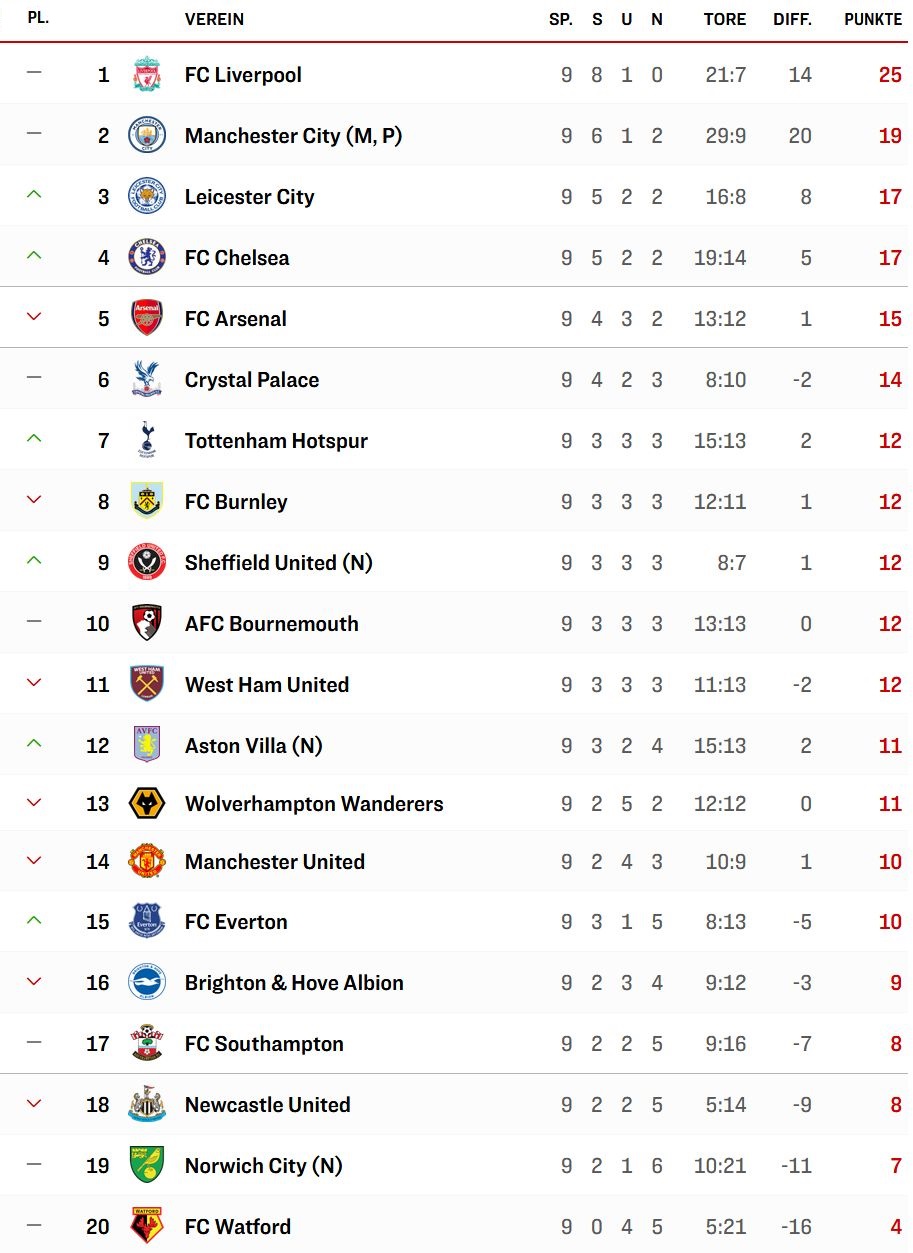Click the VEREIN column header
913x1253 pixels.
[214, 19]
